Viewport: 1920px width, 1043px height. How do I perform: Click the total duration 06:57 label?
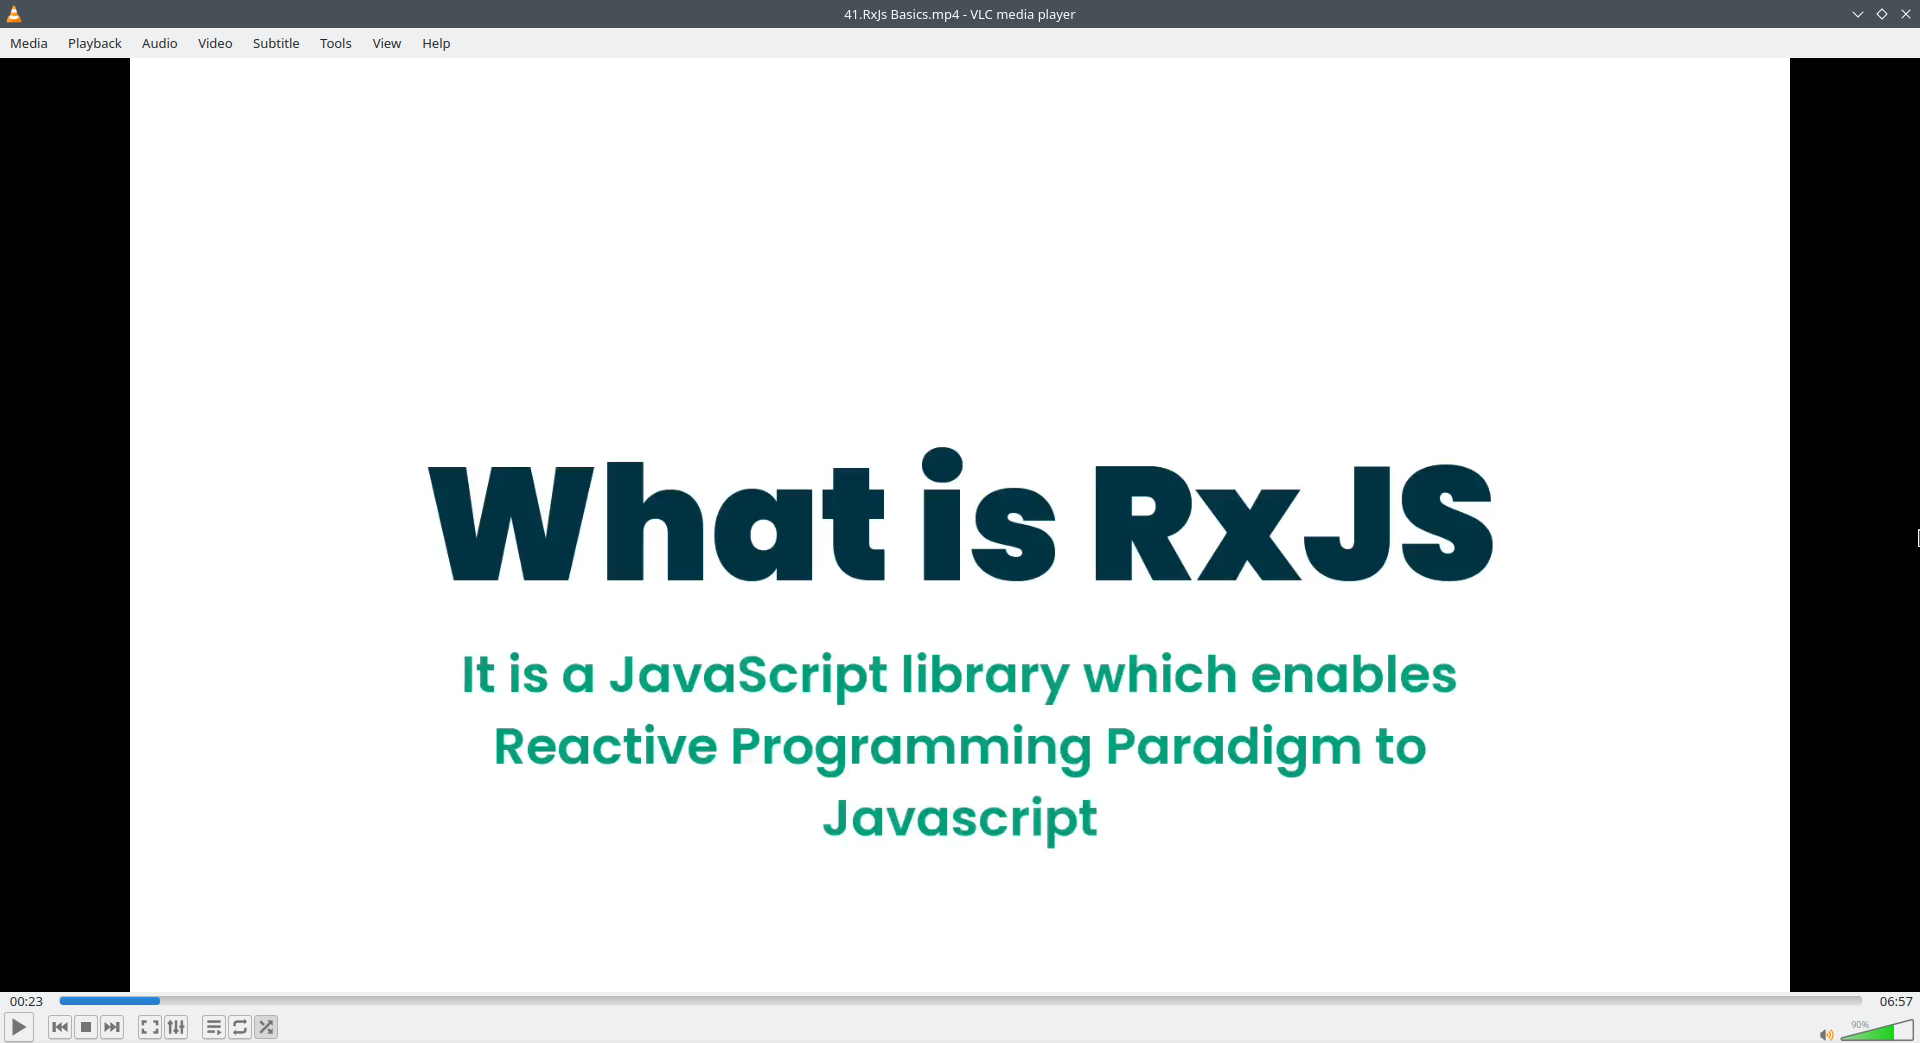(x=1896, y=1001)
